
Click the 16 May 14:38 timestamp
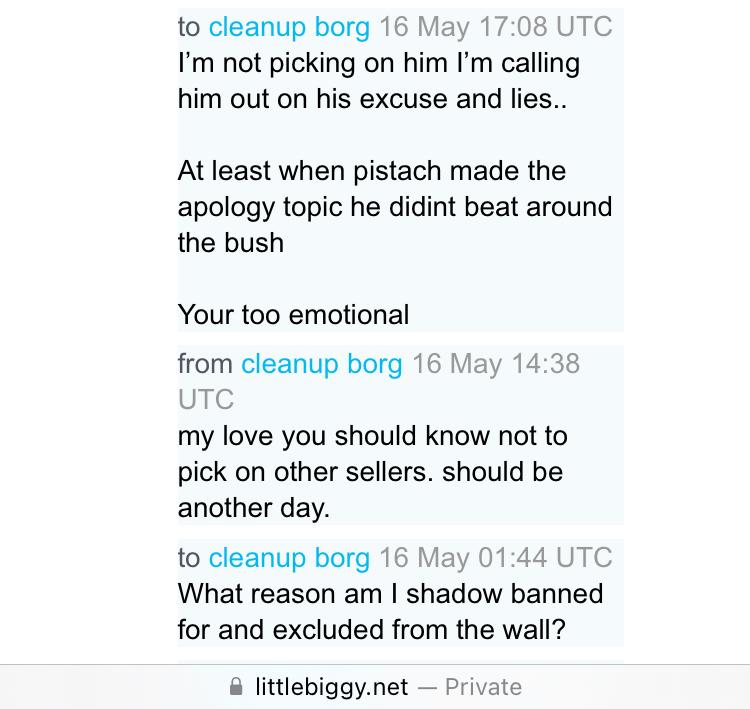(x=495, y=363)
